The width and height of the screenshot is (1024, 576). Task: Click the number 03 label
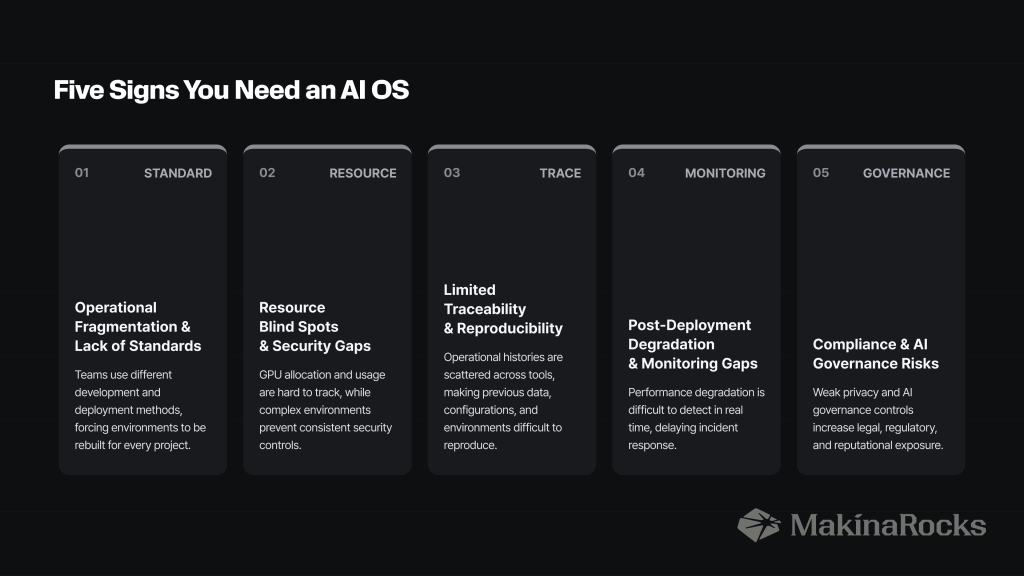point(452,172)
